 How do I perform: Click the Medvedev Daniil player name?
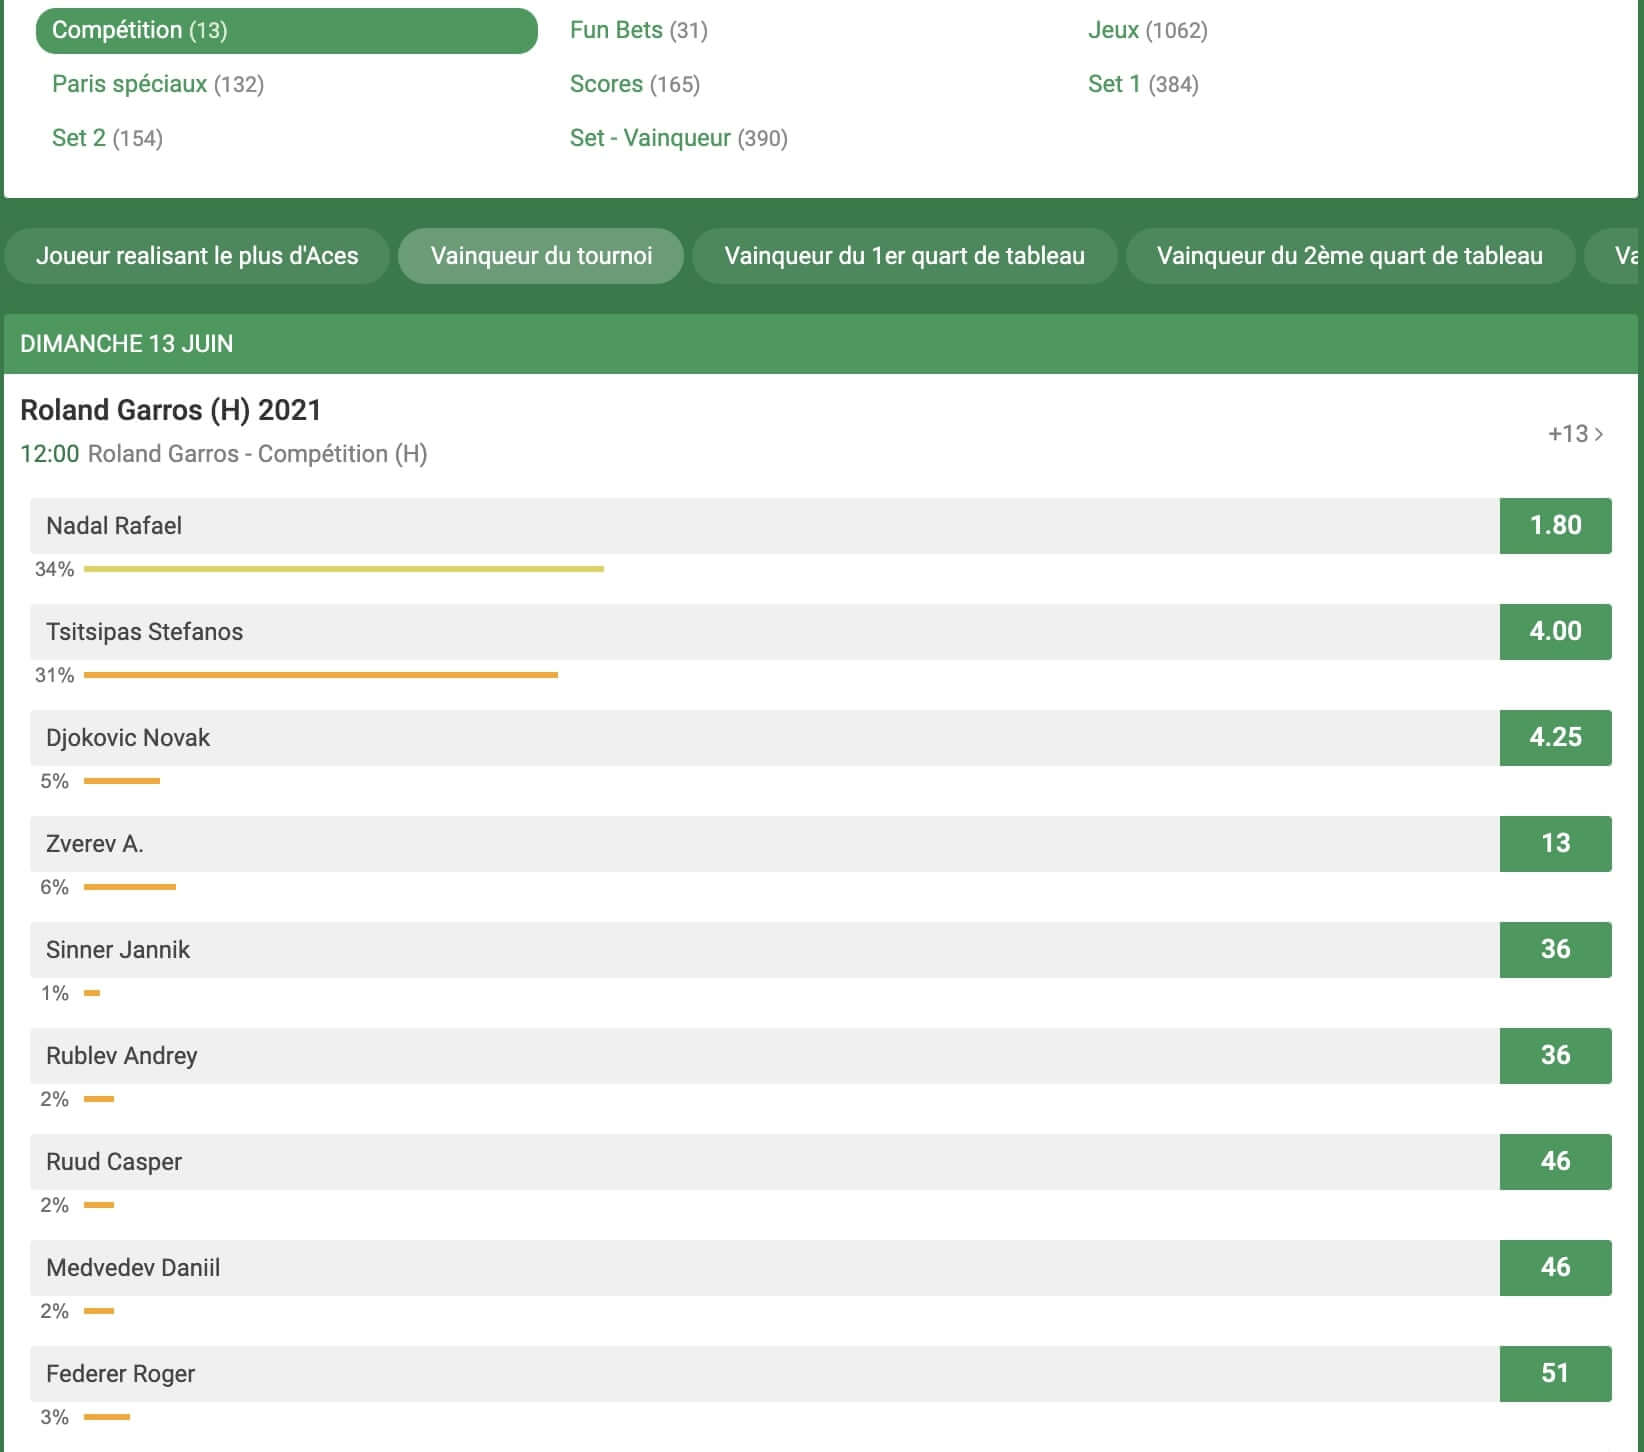pos(133,1268)
